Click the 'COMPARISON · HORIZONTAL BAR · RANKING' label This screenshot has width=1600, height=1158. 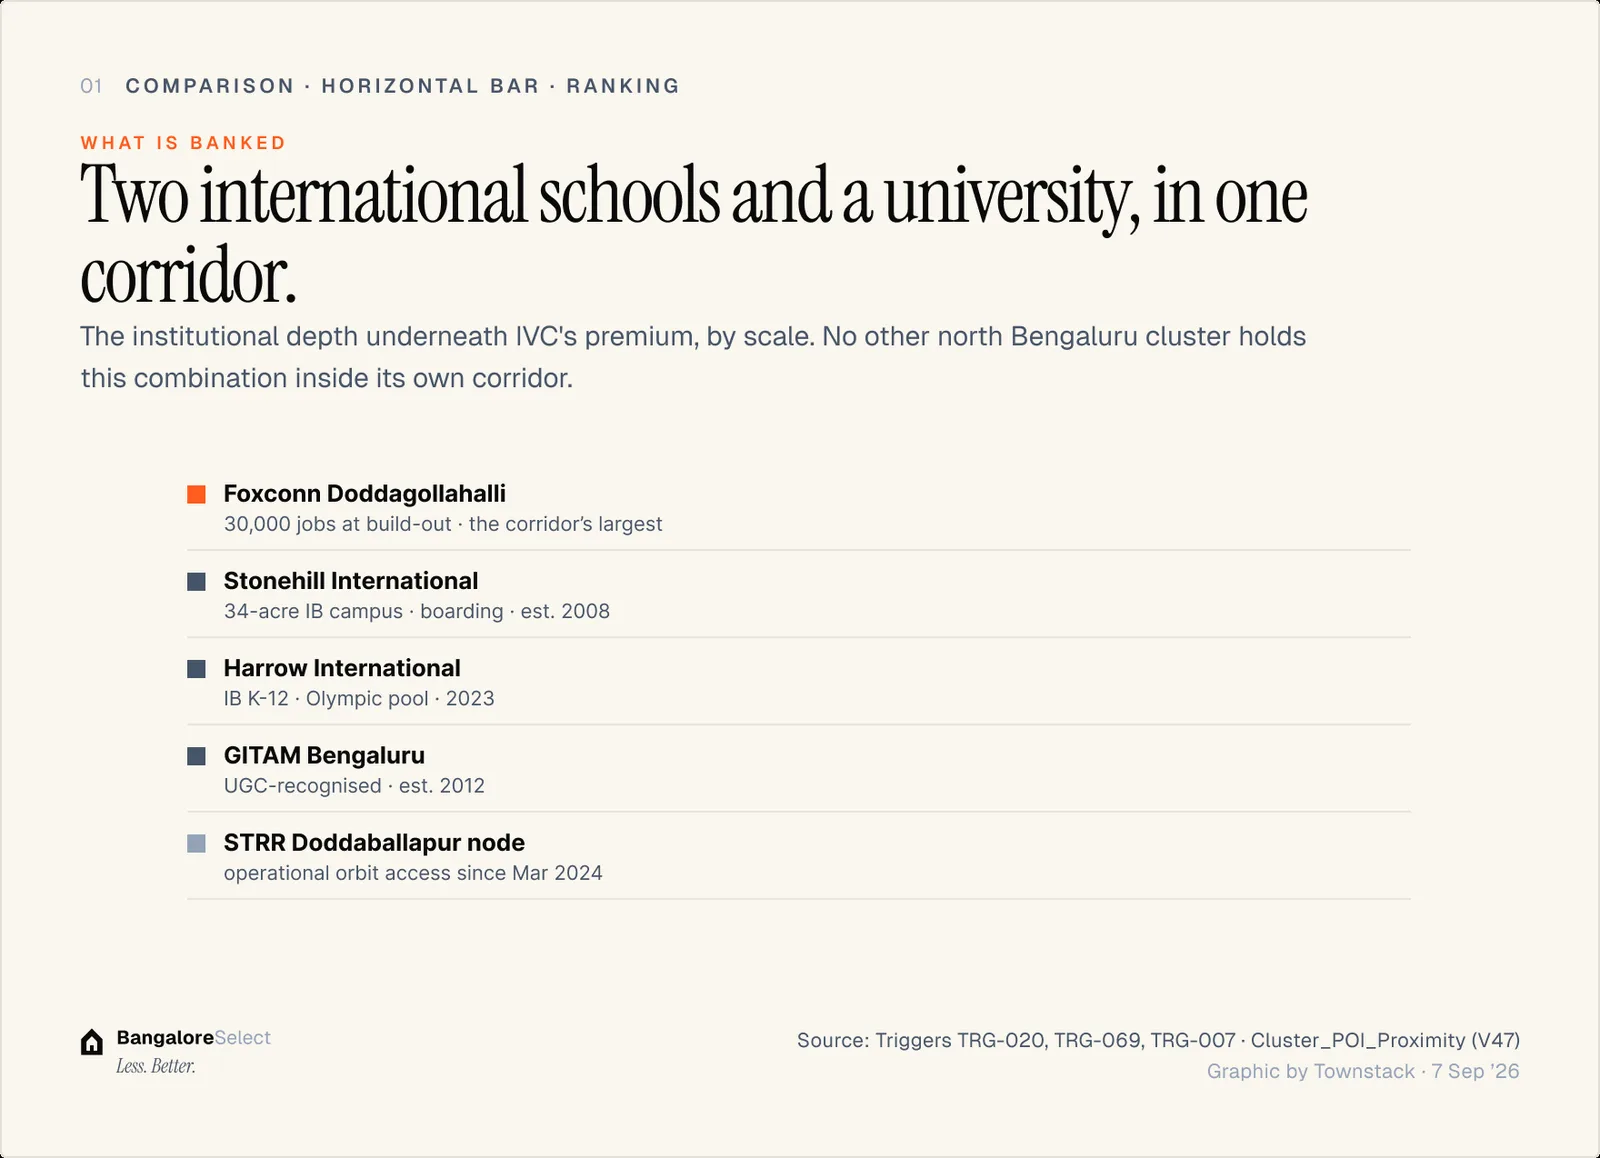coord(402,86)
